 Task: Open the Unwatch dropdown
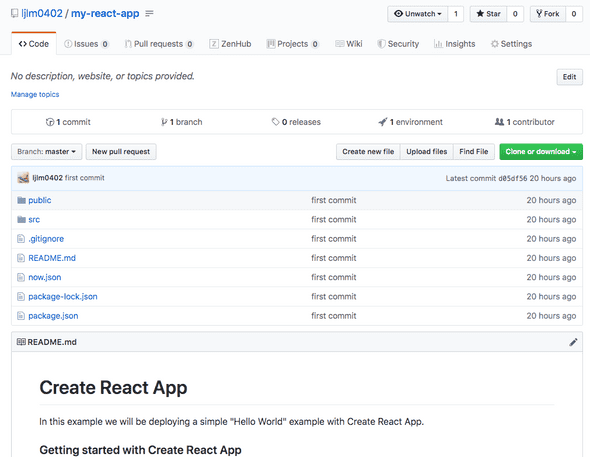coord(418,14)
